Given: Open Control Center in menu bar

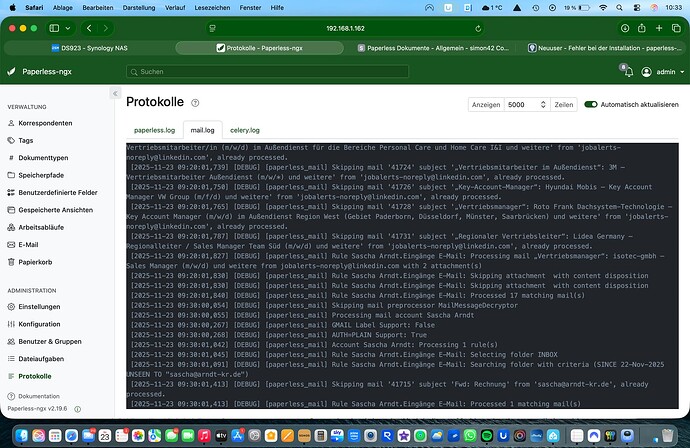Looking at the screenshot, I should 637,7.
